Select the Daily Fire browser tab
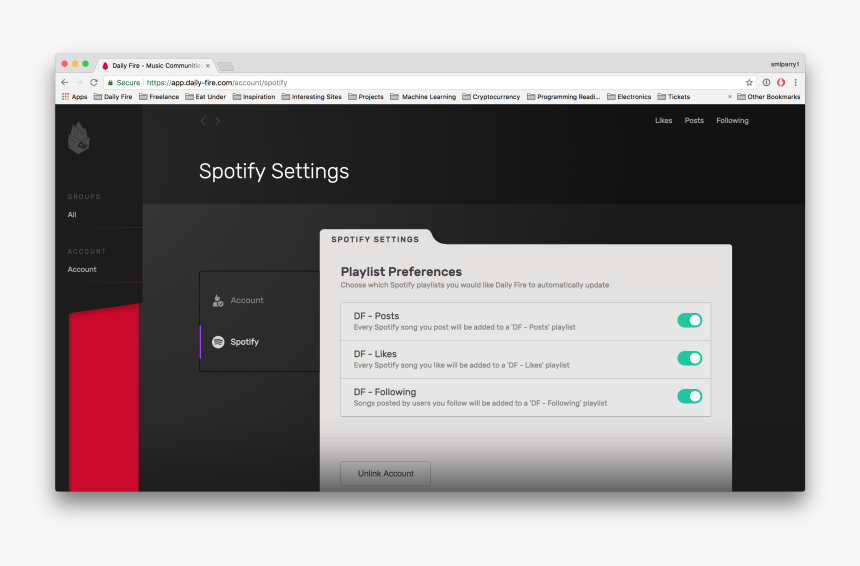 [156, 65]
